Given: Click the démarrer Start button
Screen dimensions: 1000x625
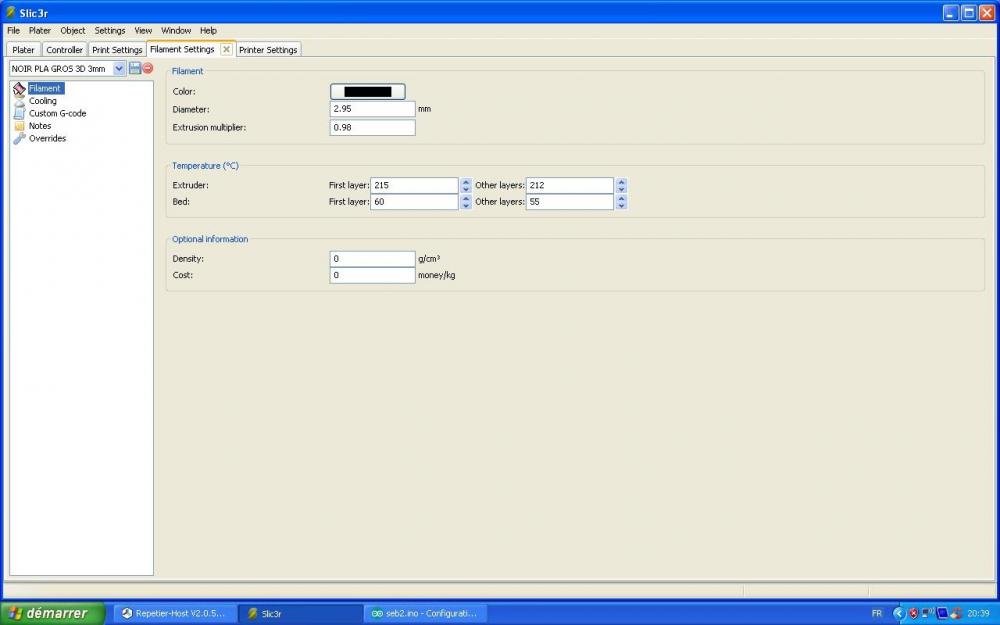Looking at the screenshot, I should pyautogui.click(x=52, y=614).
